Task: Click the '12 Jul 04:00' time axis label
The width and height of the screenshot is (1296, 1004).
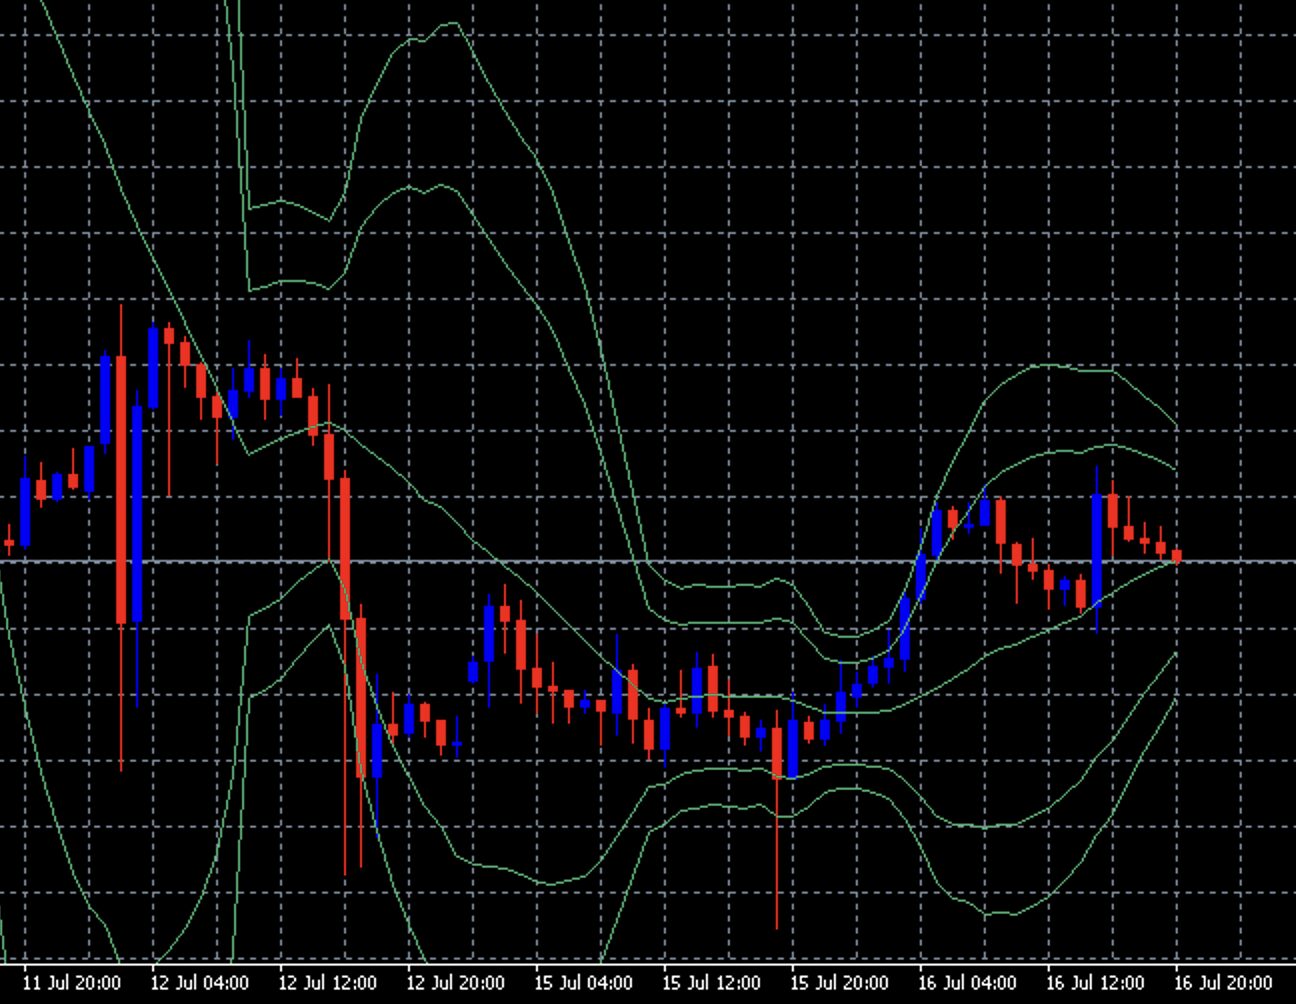Action: (199, 983)
